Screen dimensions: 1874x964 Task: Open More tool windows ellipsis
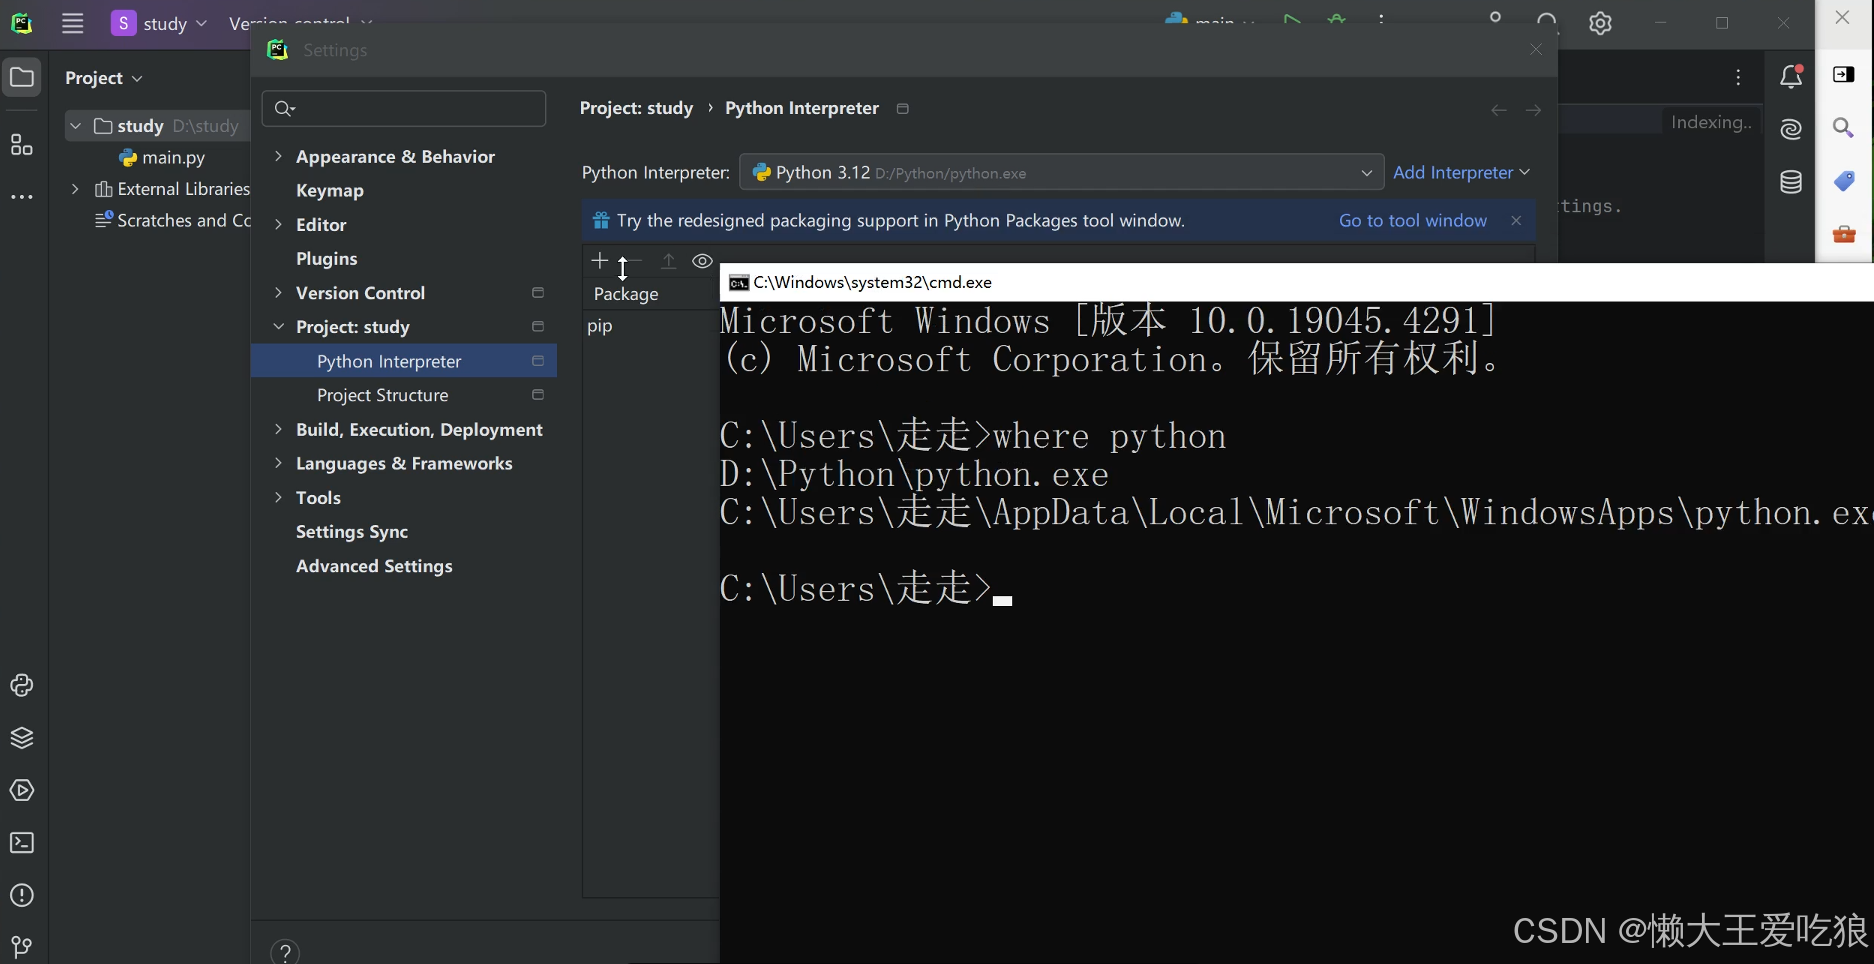[x=22, y=197]
